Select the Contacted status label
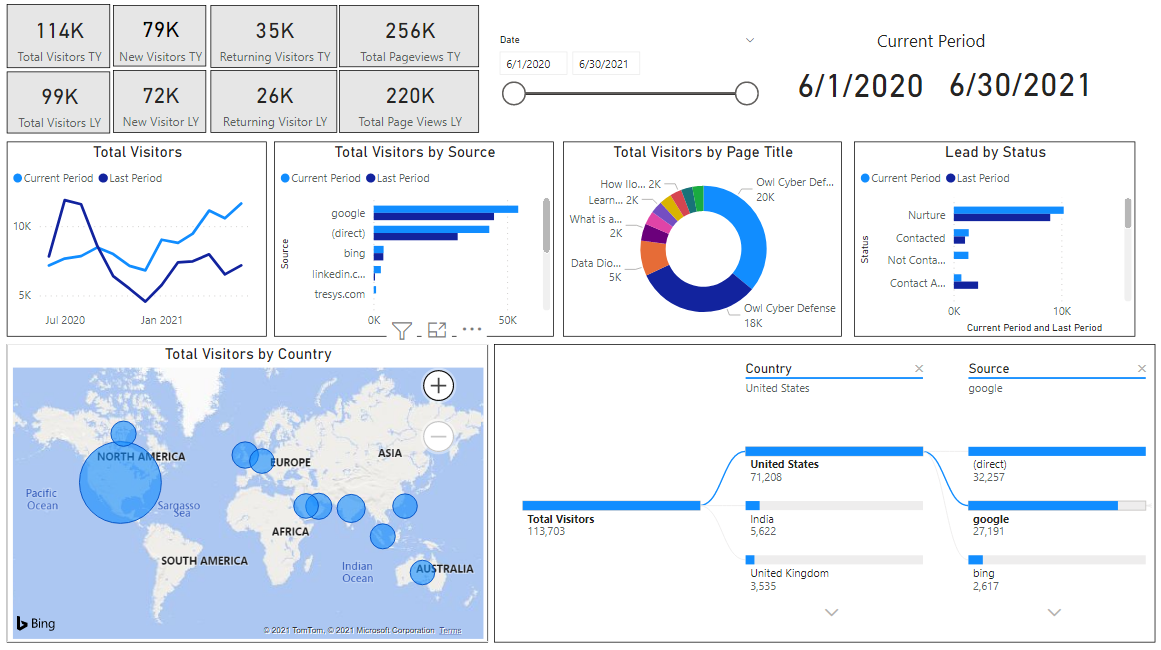Screen dimensions: 1161x650 (920, 238)
